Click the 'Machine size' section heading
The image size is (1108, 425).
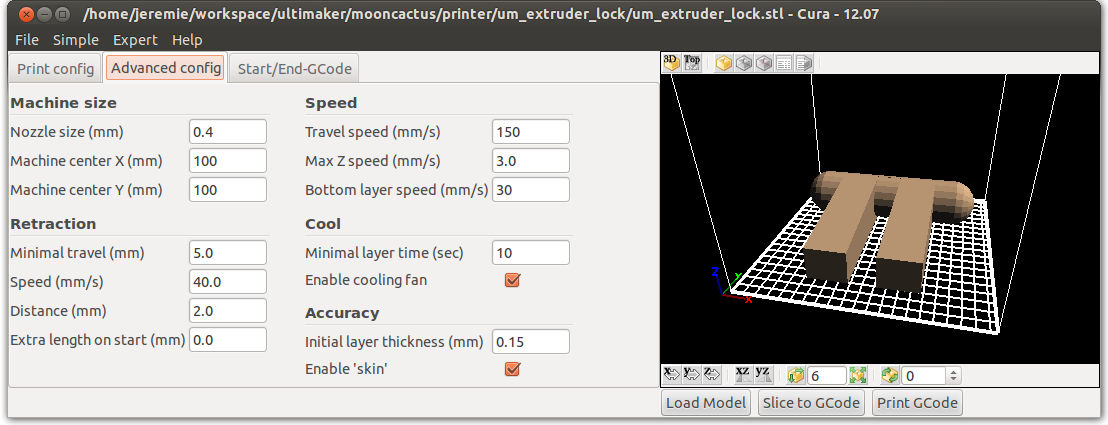[64, 103]
